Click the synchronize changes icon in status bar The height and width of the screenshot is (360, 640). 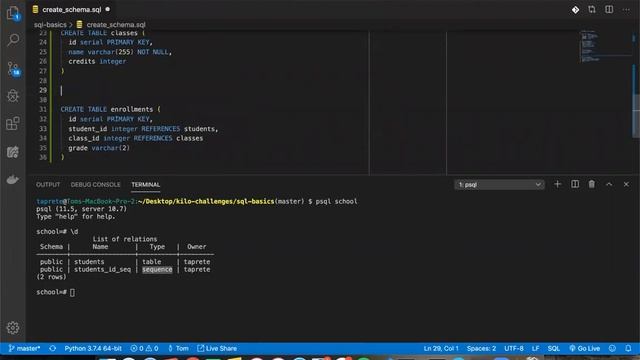click(x=53, y=349)
